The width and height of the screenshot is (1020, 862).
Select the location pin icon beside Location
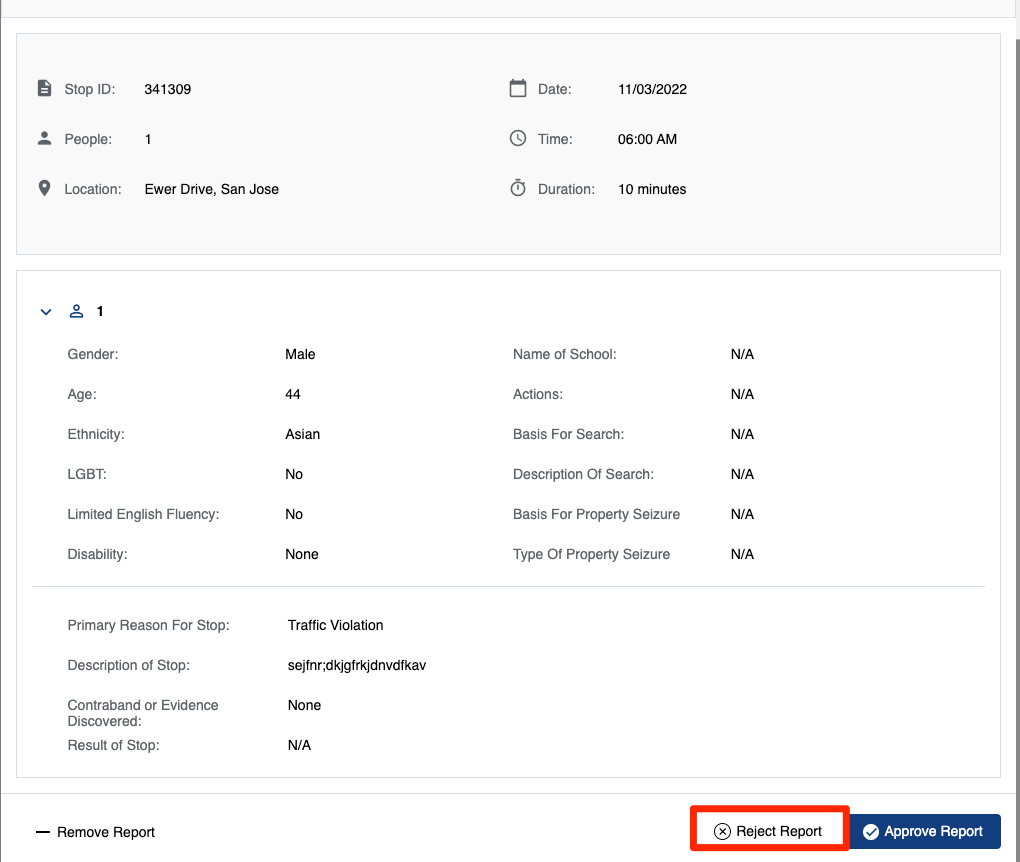click(x=45, y=187)
